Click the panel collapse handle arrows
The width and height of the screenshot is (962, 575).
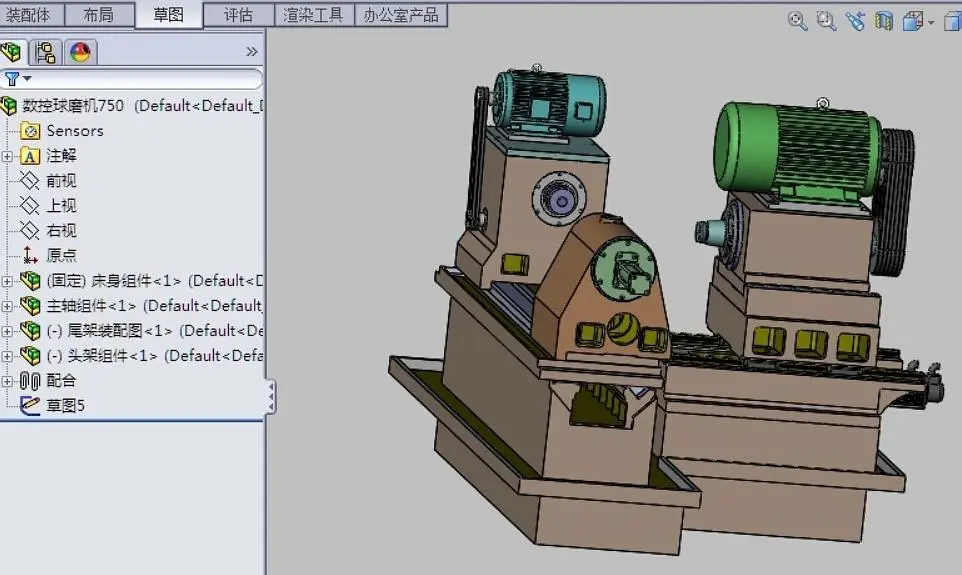click(x=271, y=396)
